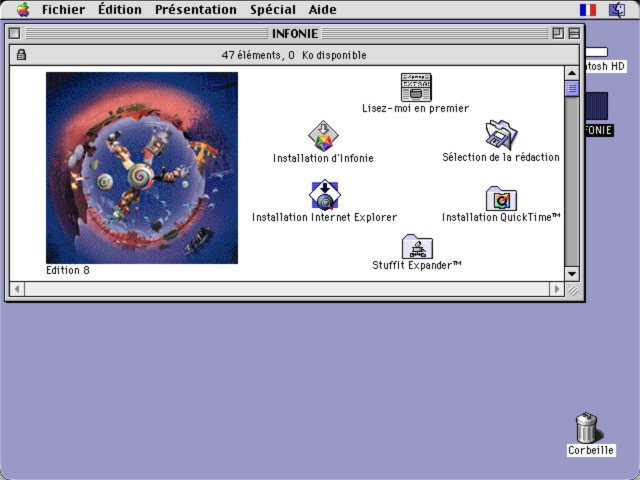This screenshot has height=480, width=640.
Task: Select the Installation Internet Explorer icon
Action: point(325,195)
